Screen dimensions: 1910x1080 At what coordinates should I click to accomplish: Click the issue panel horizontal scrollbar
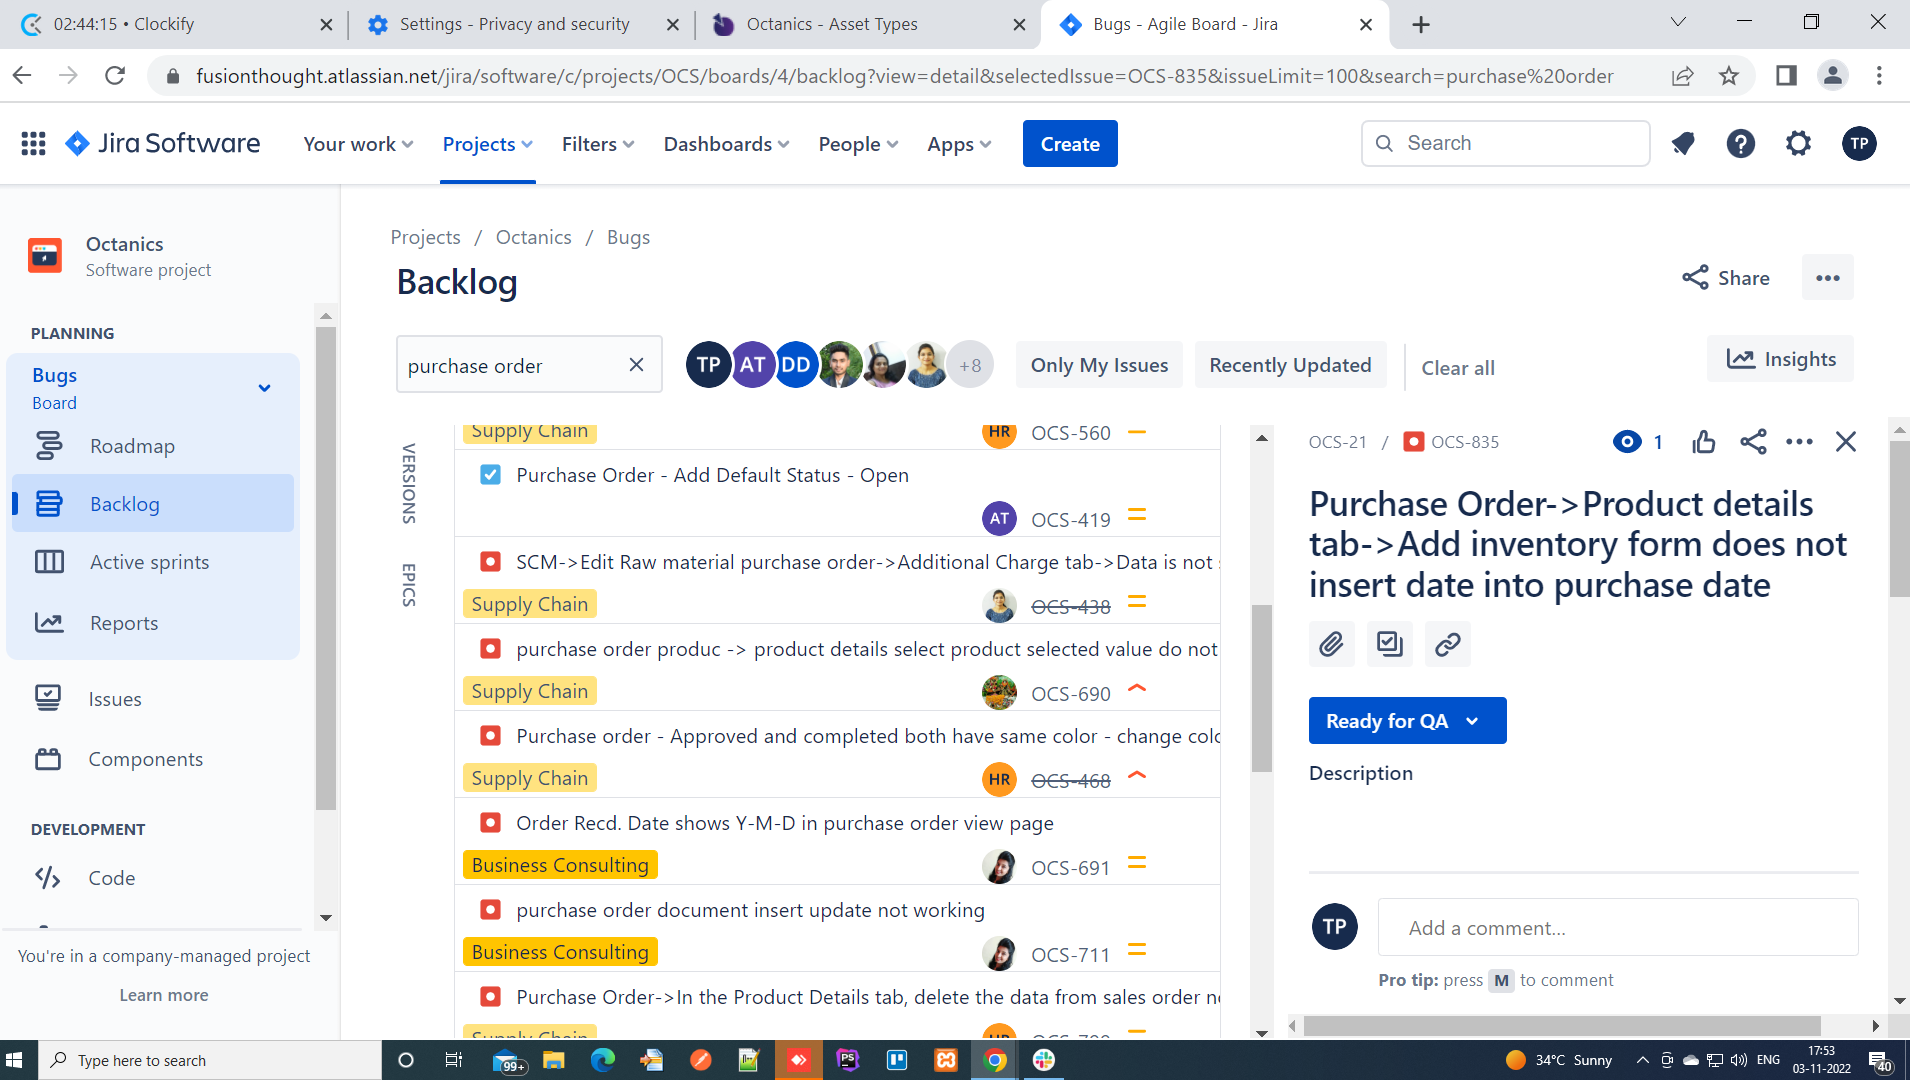pyautogui.click(x=1560, y=1026)
